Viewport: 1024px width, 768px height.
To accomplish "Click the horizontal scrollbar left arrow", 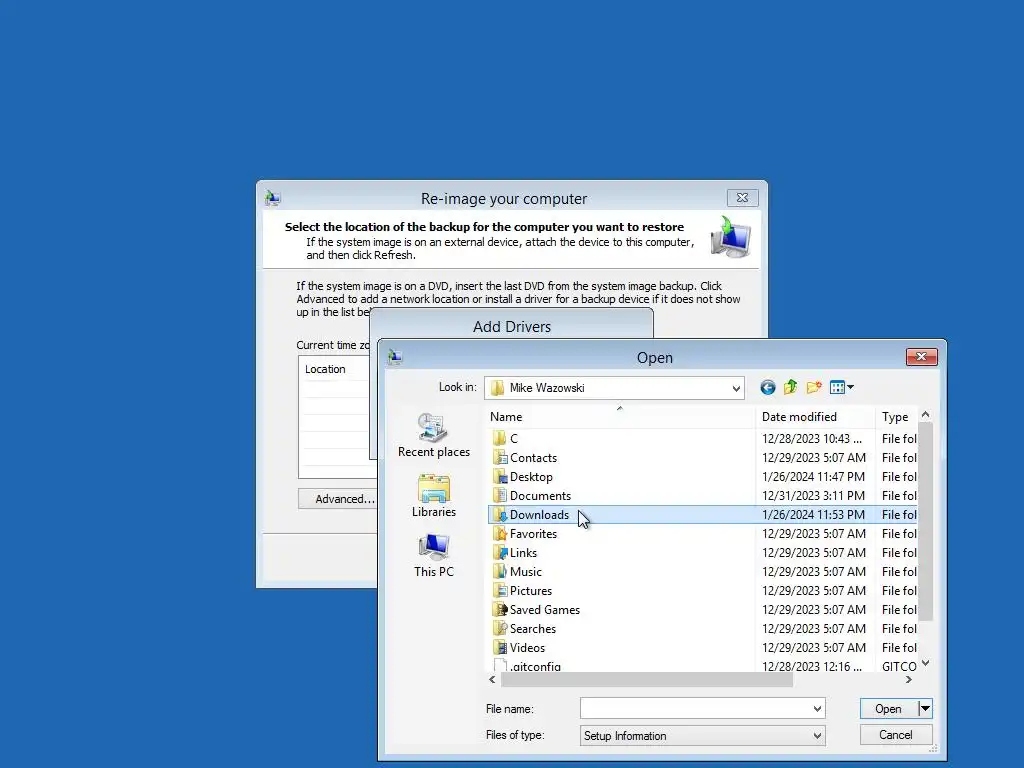I will pos(492,679).
